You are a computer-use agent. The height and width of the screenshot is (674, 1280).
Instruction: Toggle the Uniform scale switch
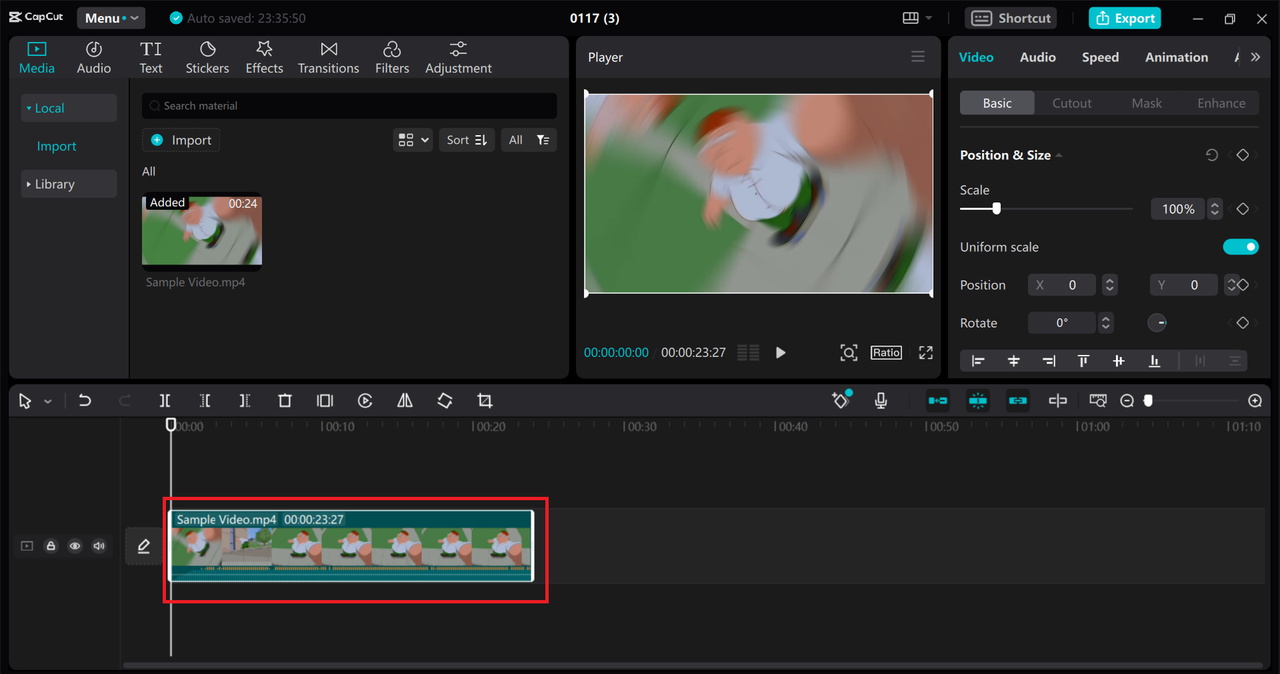[1241, 247]
